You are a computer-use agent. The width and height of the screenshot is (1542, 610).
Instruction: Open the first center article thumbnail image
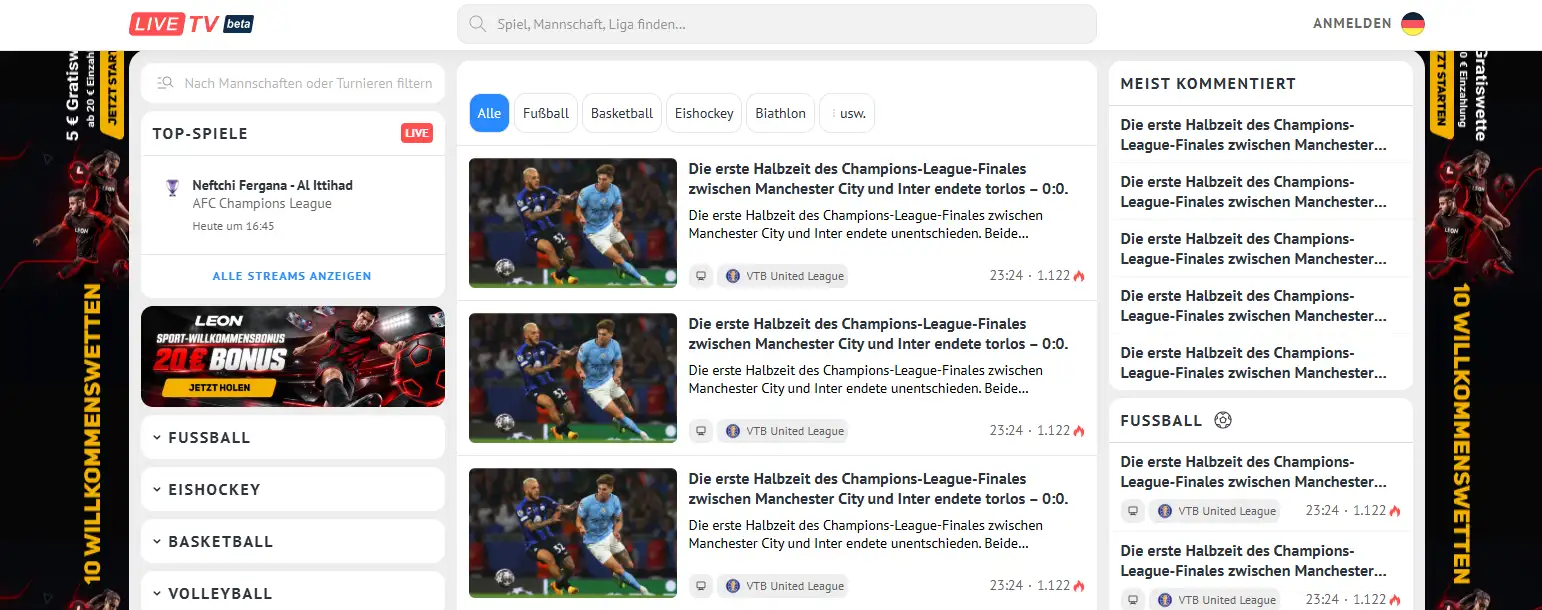[573, 223]
